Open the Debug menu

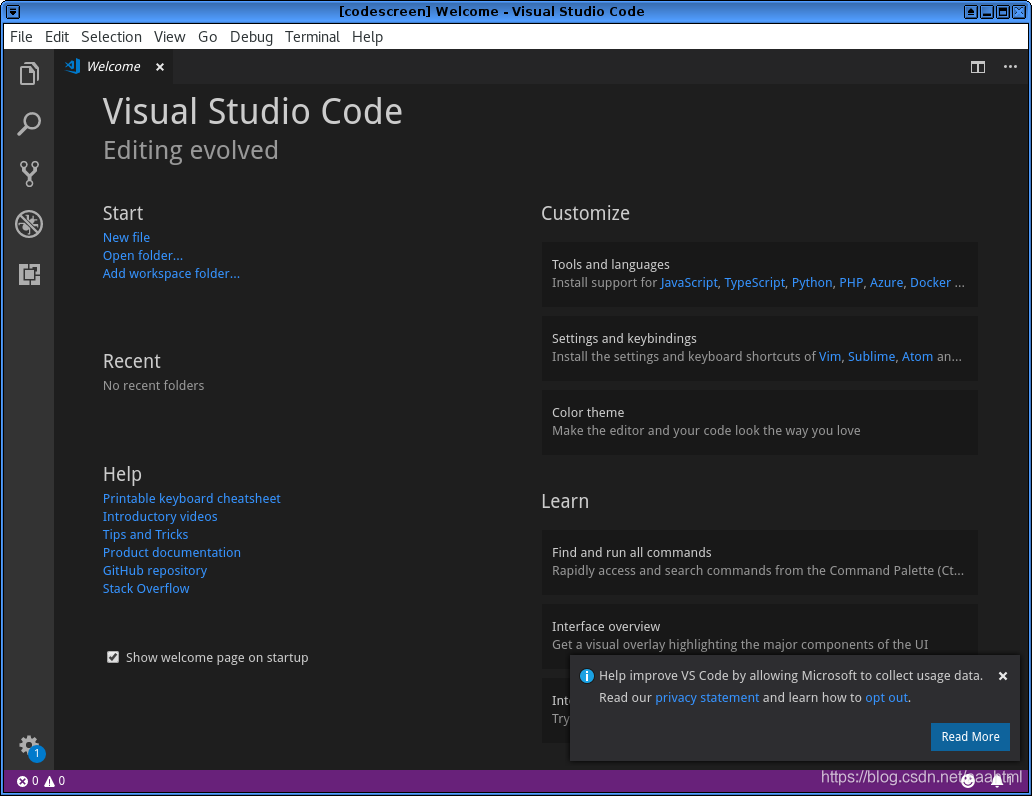[x=251, y=37]
